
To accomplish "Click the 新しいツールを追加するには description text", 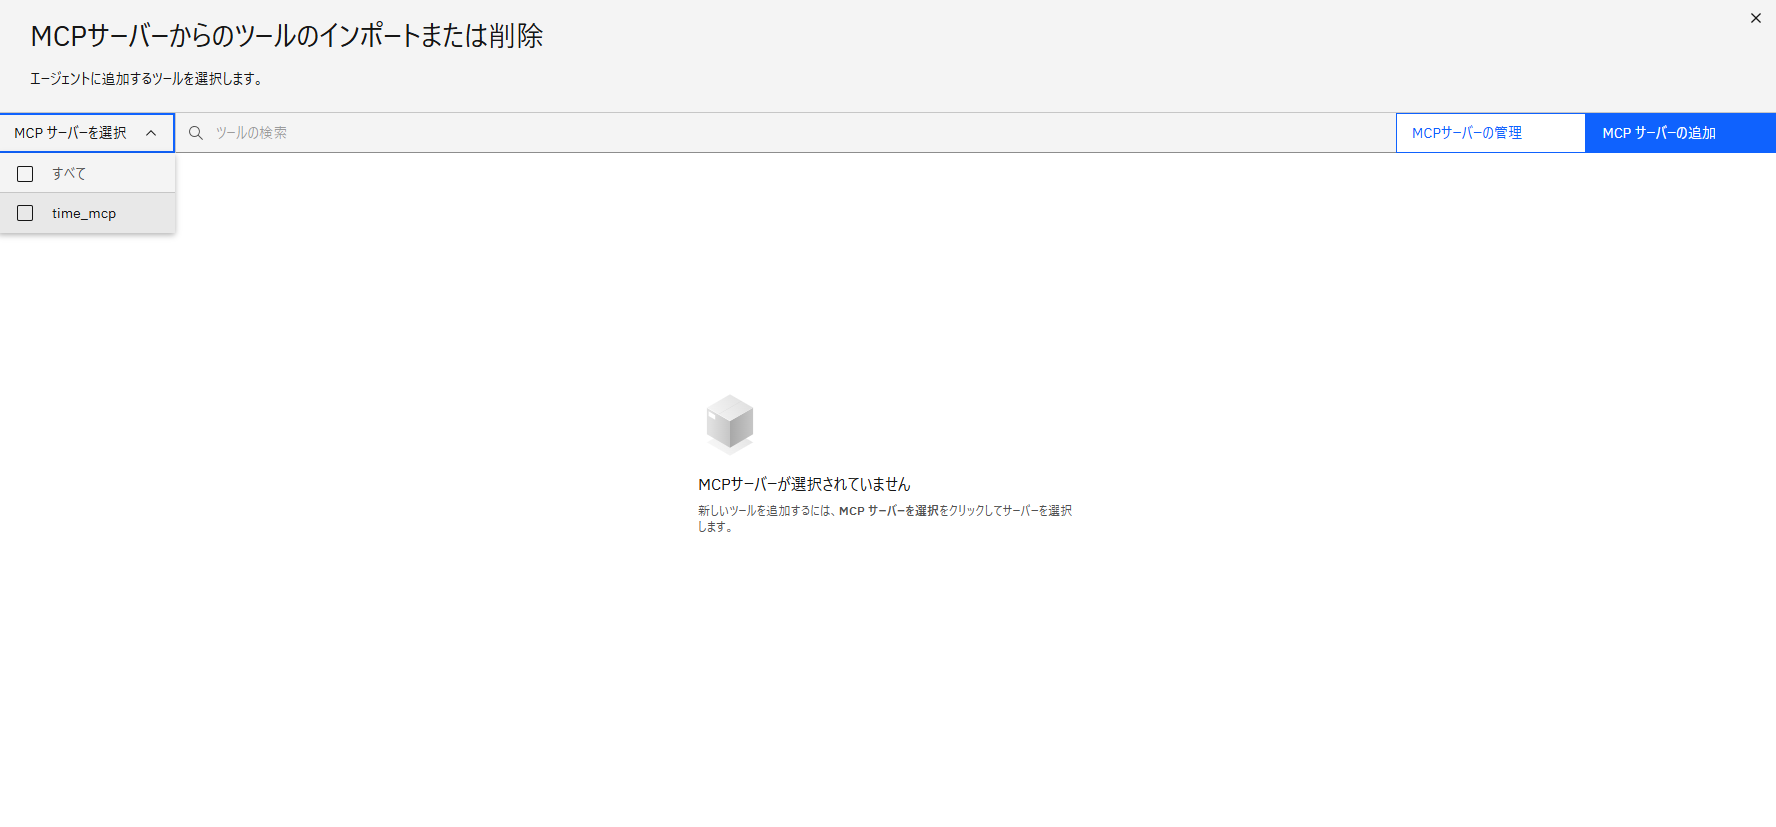I will pos(766,511).
